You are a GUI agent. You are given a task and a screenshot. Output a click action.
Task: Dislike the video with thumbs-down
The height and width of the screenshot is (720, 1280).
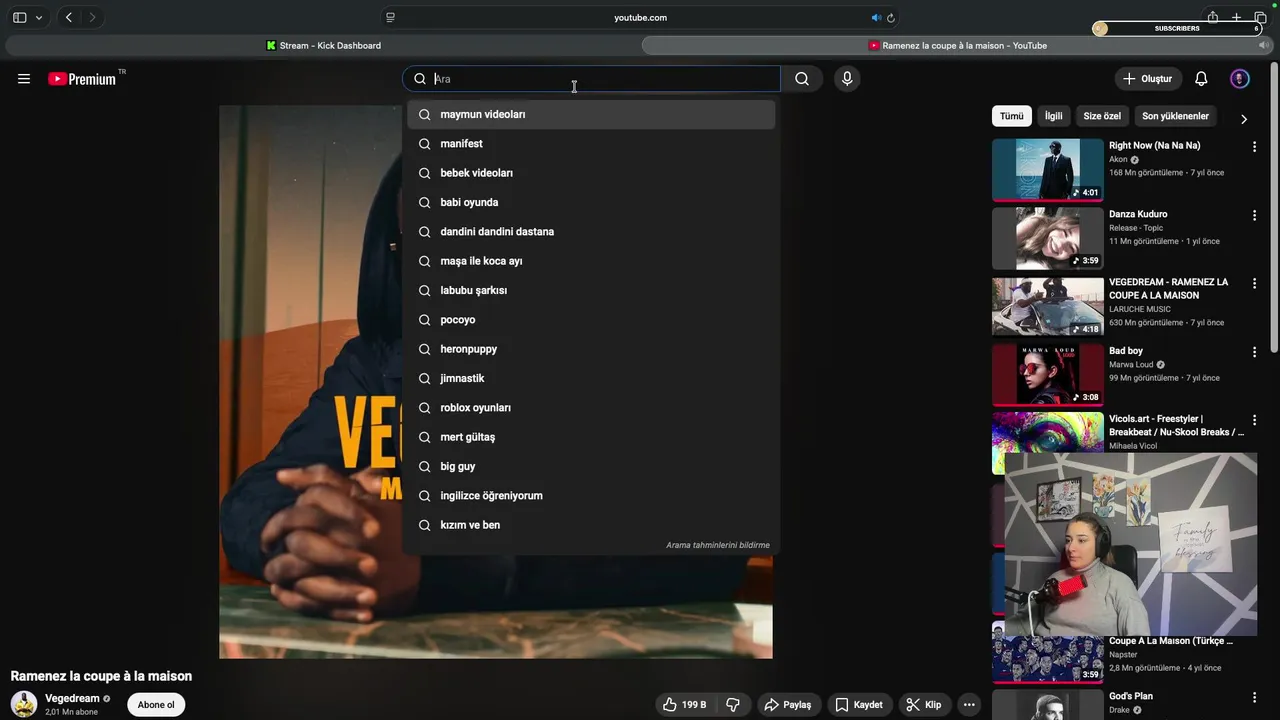point(733,705)
